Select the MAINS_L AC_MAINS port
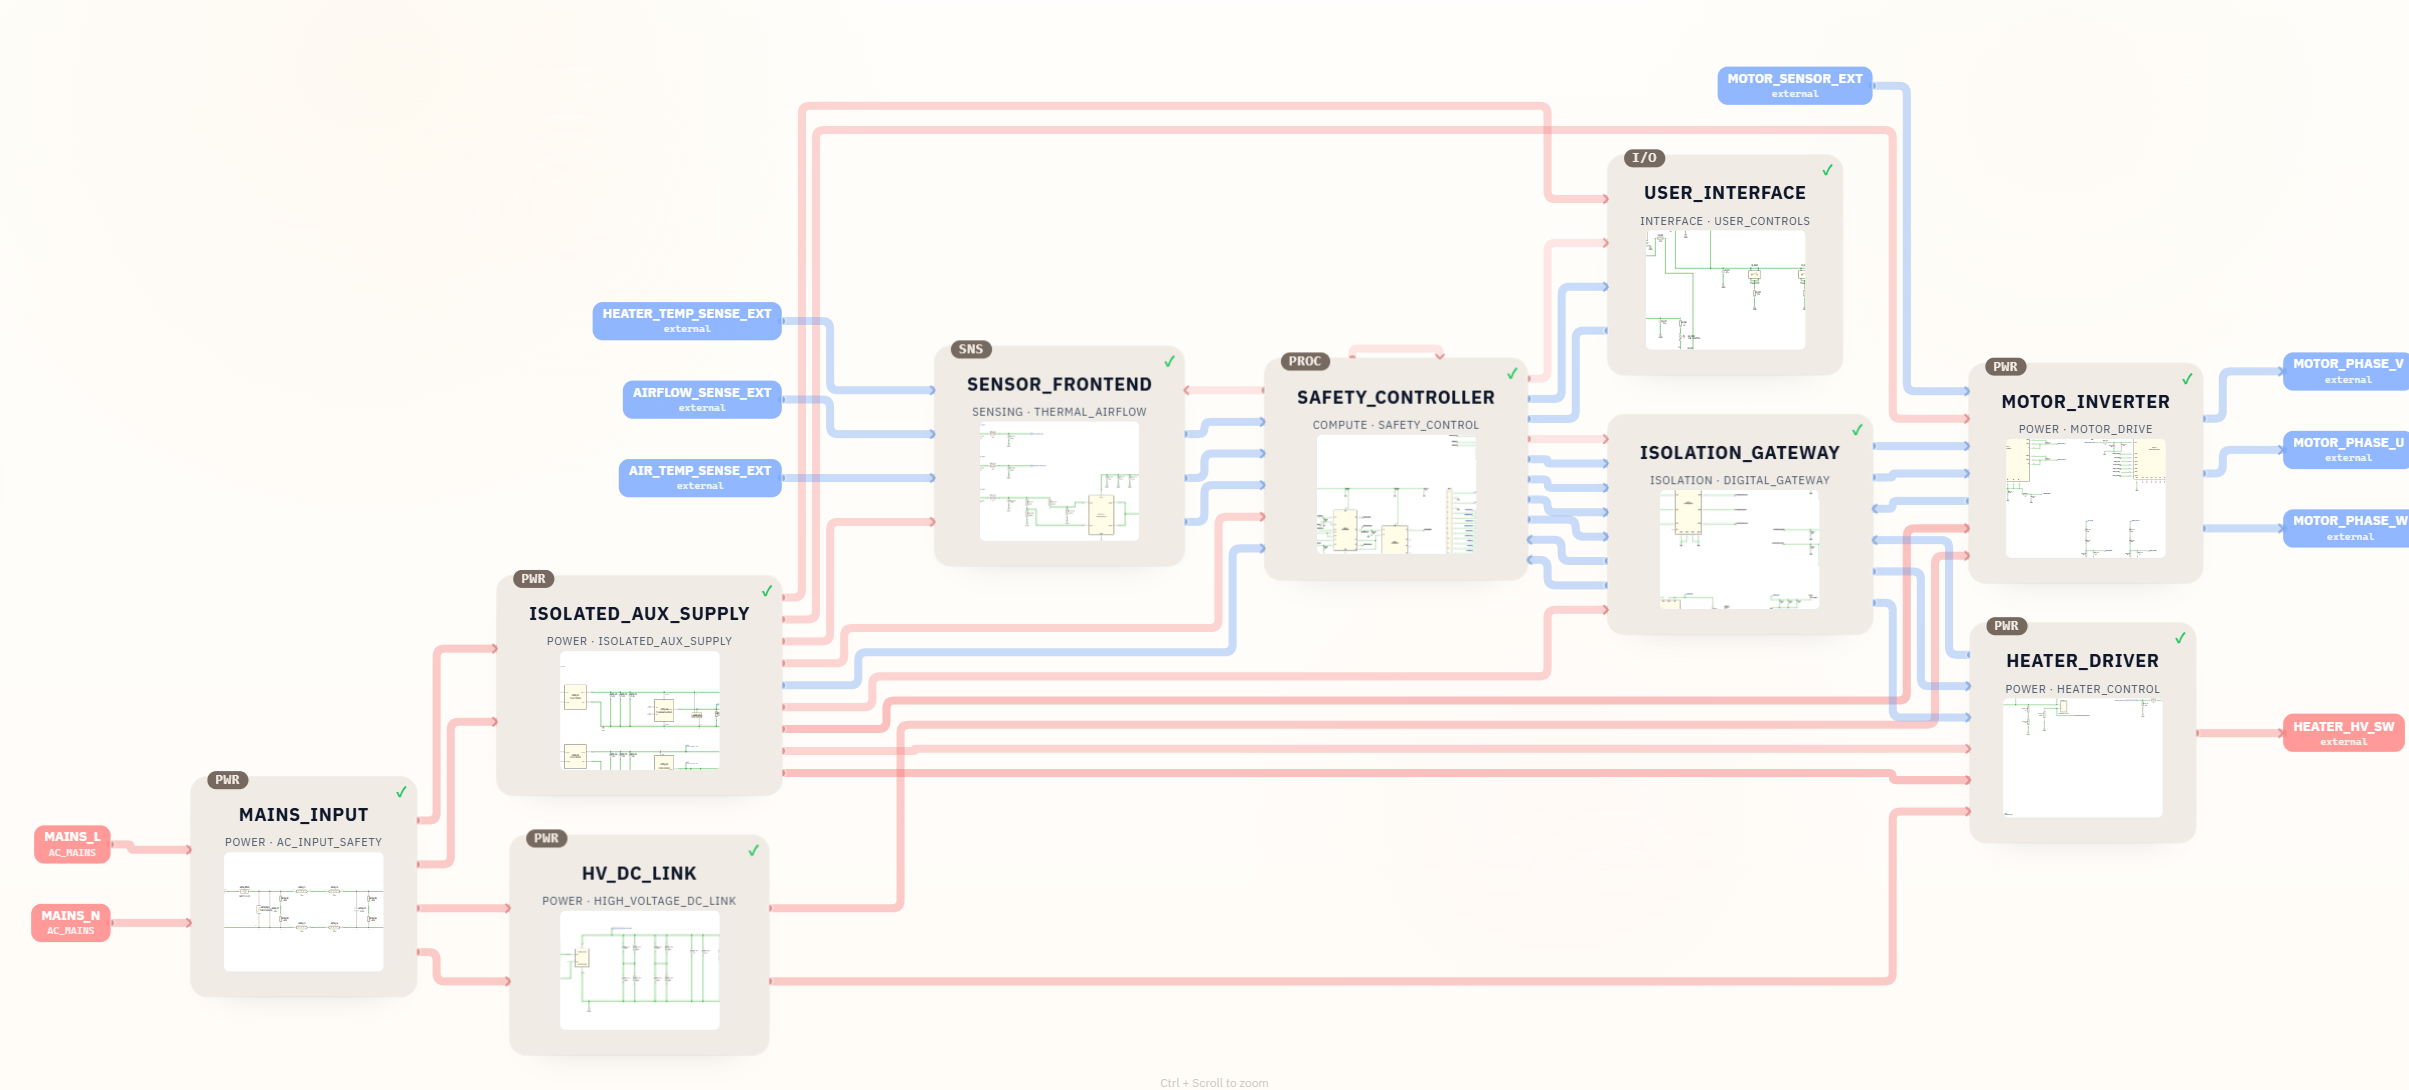 click(72, 844)
